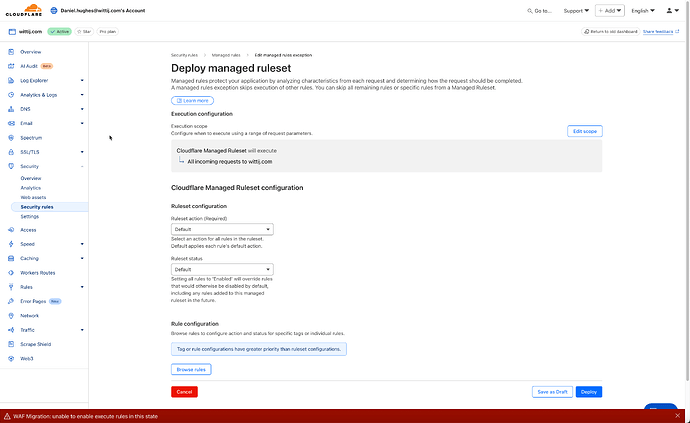Open the account globe icon
The height and width of the screenshot is (423, 690).
pos(54,10)
